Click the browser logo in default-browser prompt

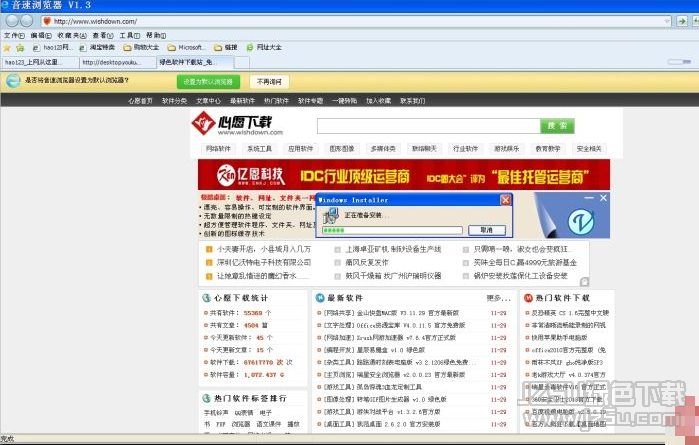(x=13, y=81)
